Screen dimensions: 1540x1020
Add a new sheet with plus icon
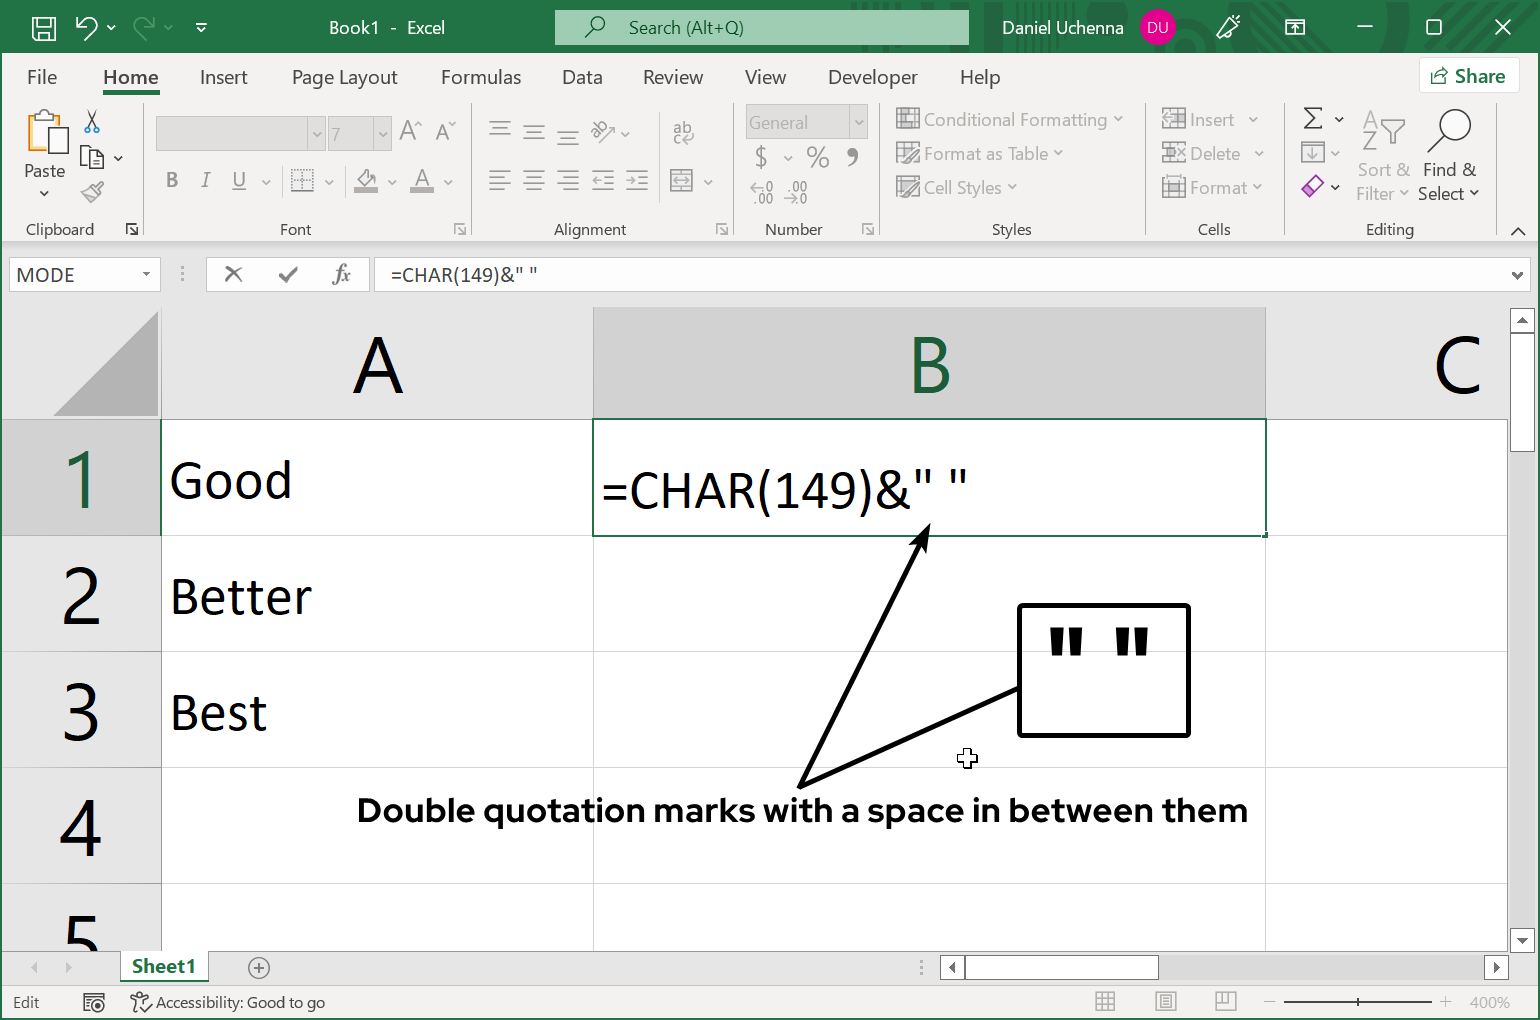pyautogui.click(x=259, y=967)
